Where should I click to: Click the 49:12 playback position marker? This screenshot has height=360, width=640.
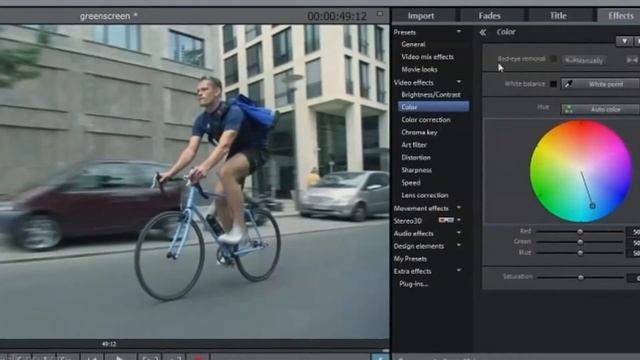click(x=109, y=344)
